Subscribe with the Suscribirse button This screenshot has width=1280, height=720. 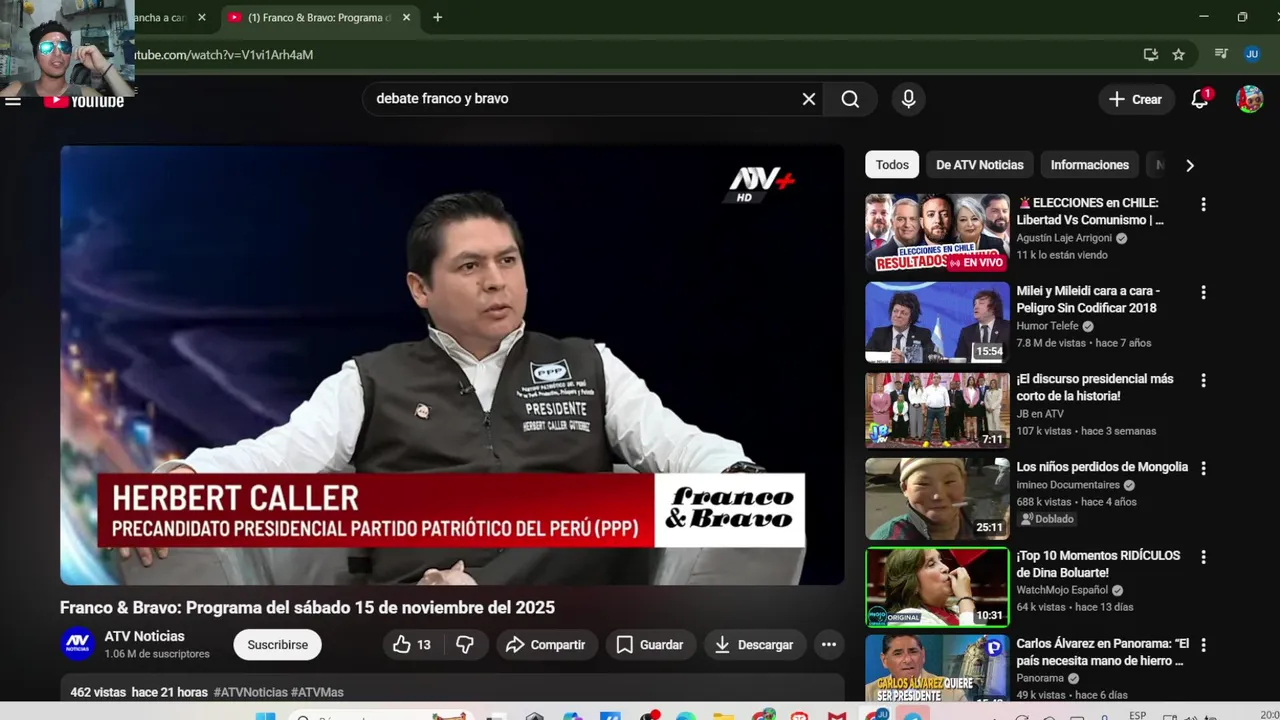point(278,645)
